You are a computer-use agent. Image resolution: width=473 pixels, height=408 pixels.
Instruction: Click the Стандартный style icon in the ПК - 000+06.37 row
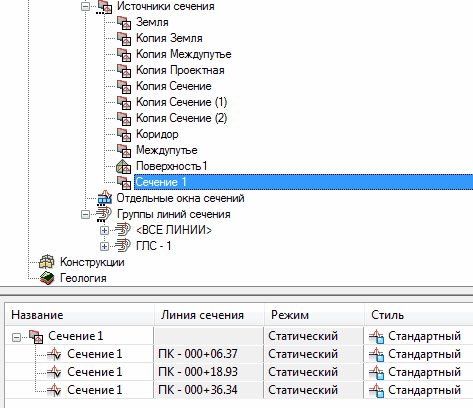pos(376,354)
